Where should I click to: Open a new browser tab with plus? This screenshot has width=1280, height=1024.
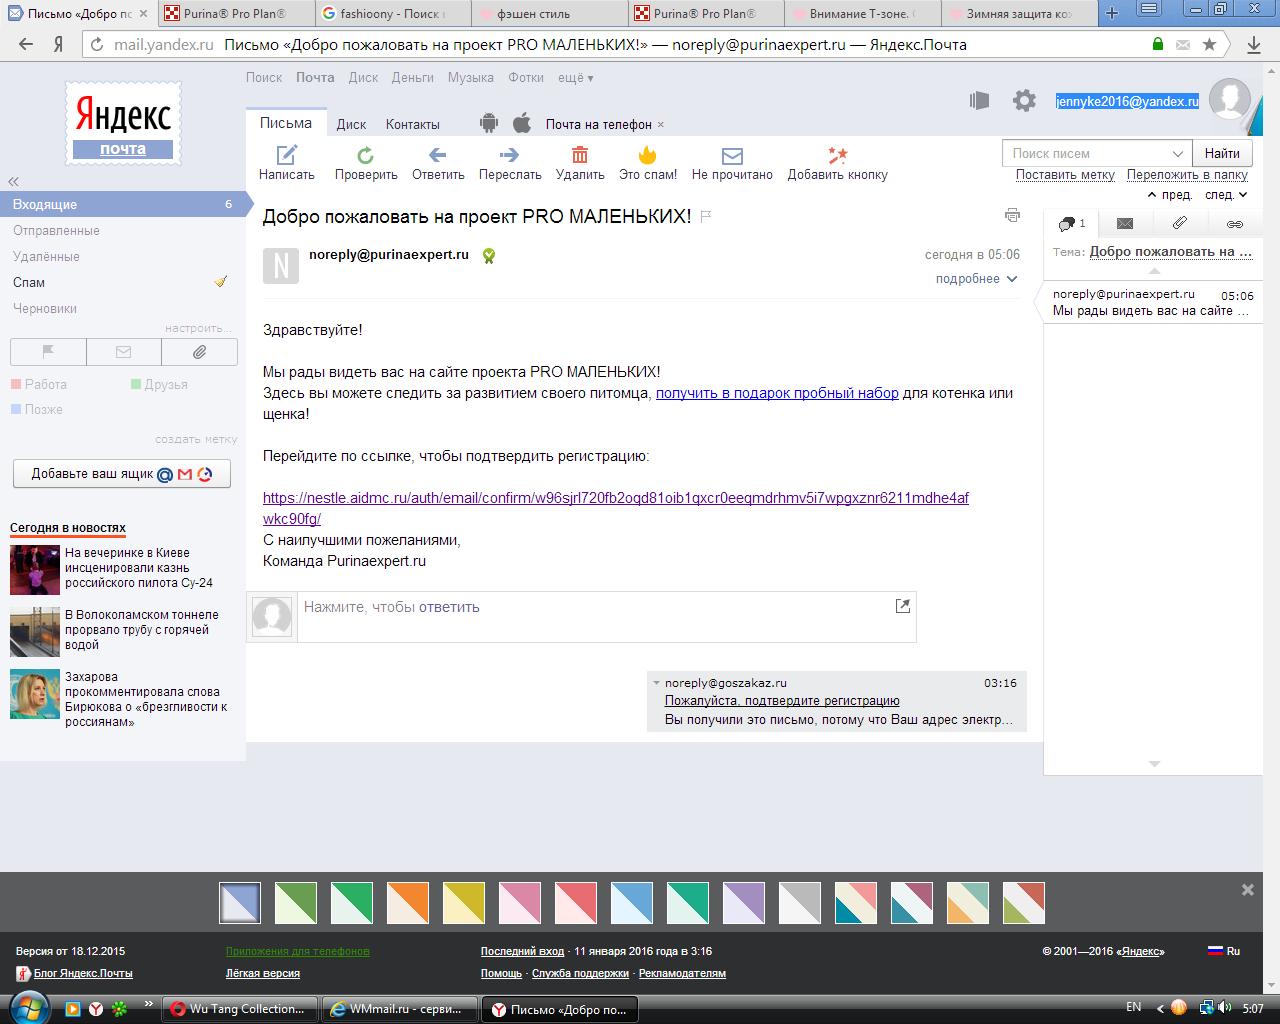[x=1111, y=13]
